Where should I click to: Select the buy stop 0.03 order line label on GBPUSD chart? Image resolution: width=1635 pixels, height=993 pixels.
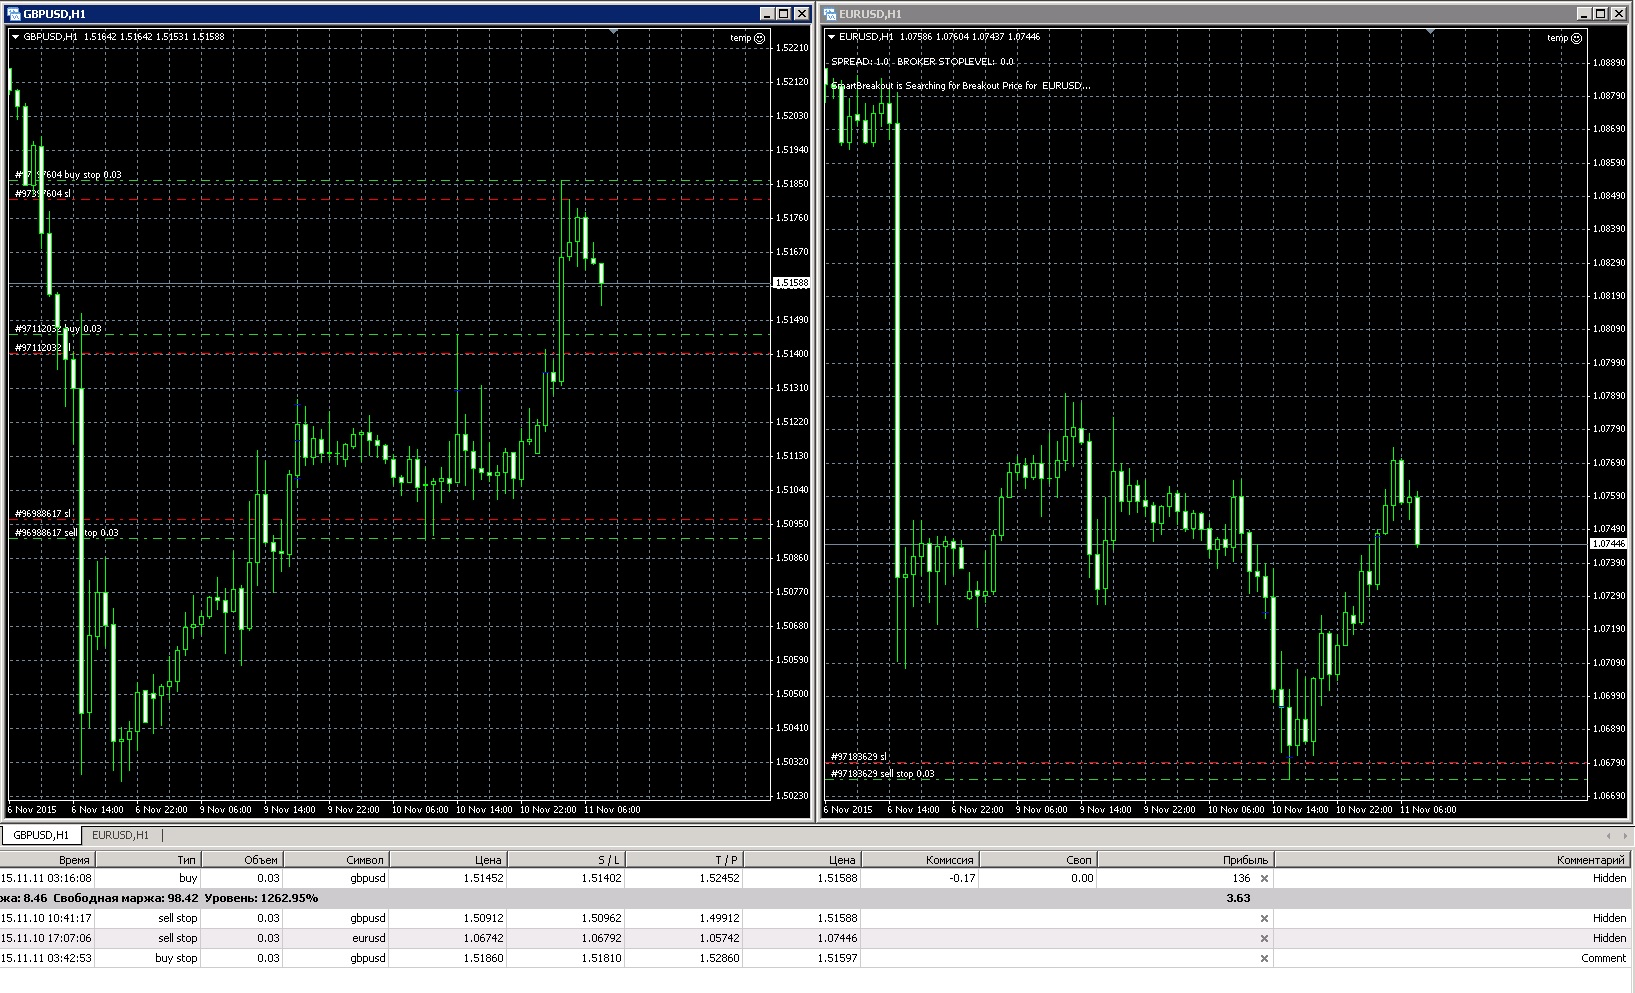pos(68,175)
